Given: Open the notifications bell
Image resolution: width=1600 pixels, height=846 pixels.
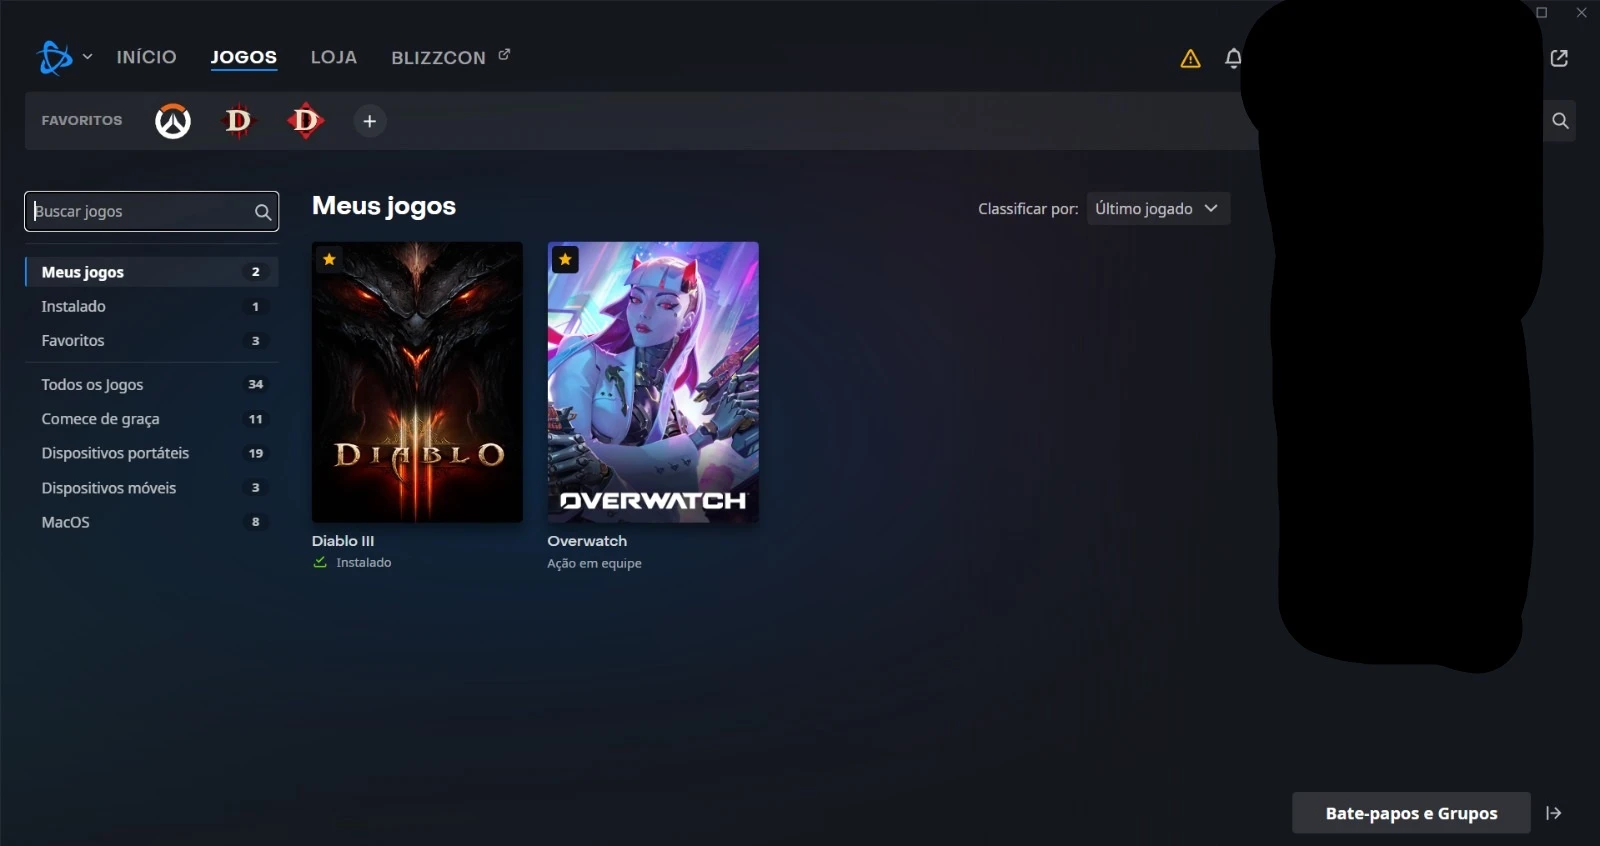Looking at the screenshot, I should point(1234,59).
